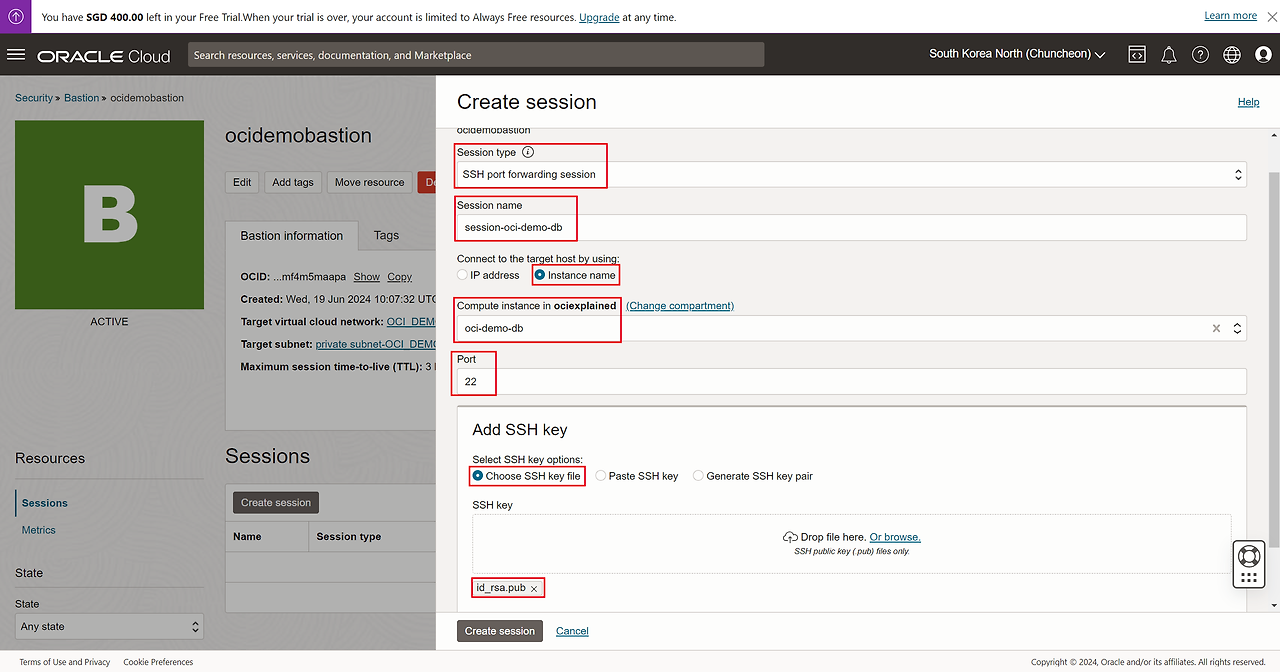Switch to the Tags tab
This screenshot has width=1280, height=672.
tap(386, 236)
